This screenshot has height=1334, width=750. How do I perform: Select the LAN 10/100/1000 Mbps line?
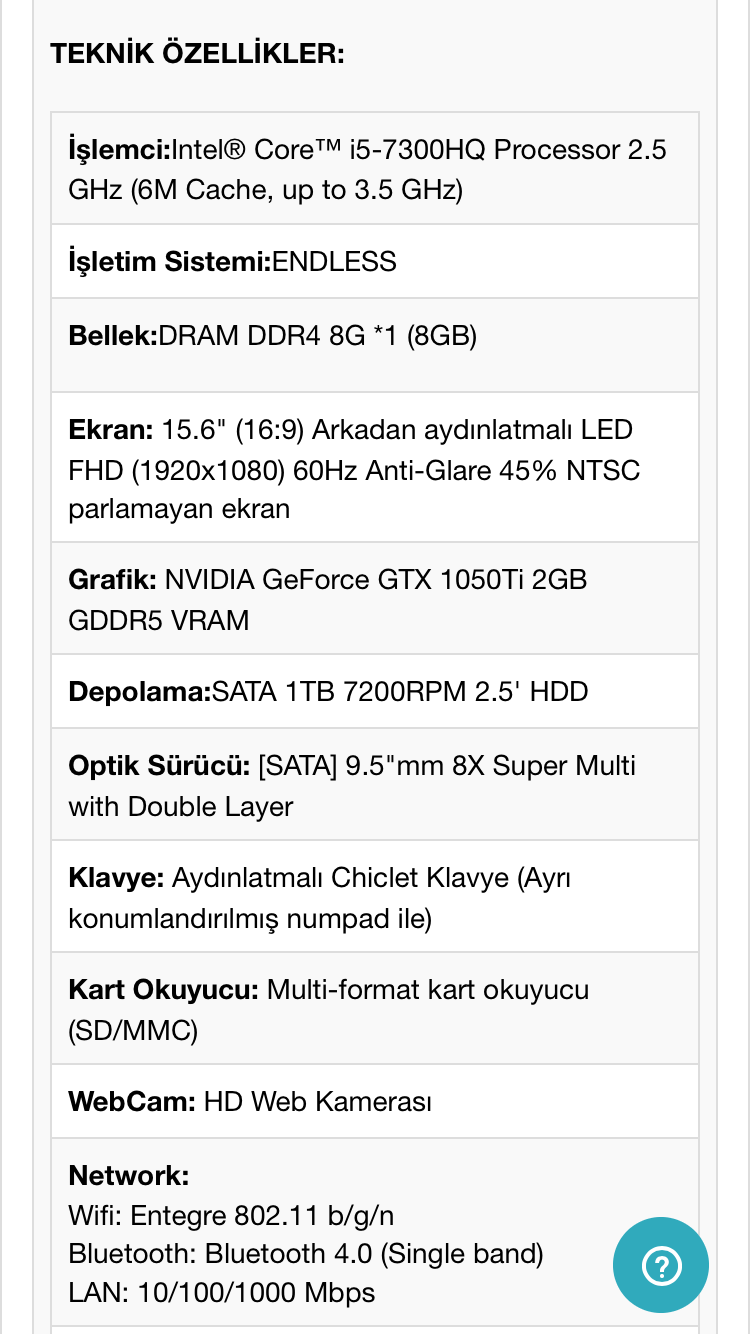(x=220, y=1292)
